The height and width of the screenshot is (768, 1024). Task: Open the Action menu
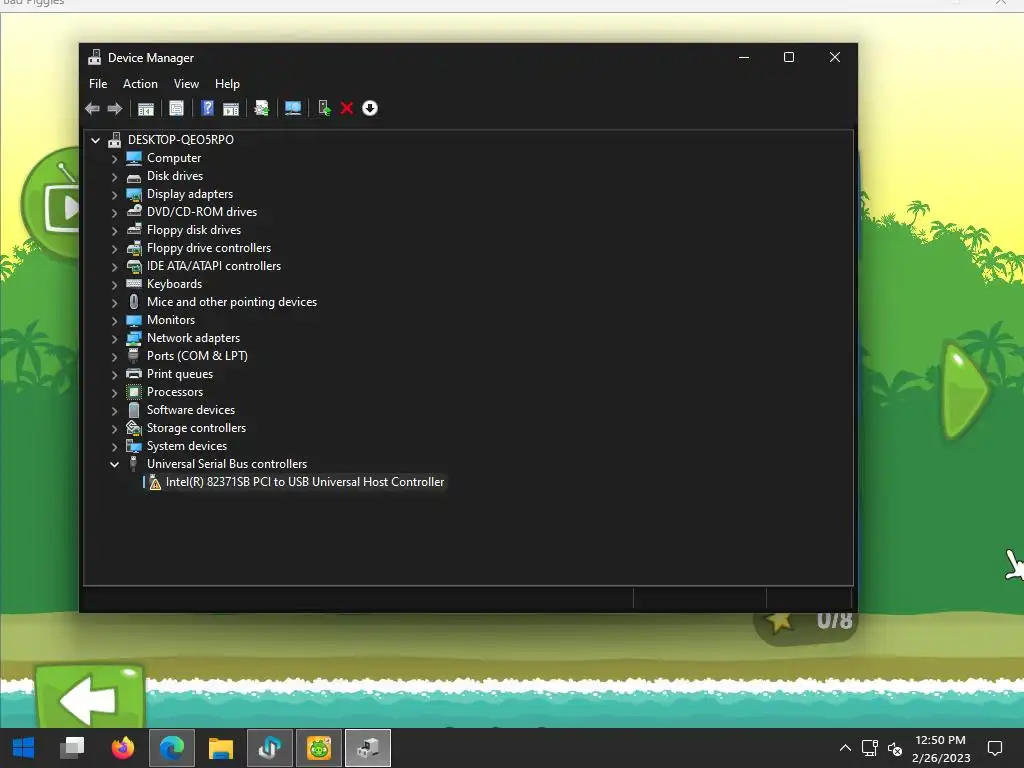tap(140, 84)
